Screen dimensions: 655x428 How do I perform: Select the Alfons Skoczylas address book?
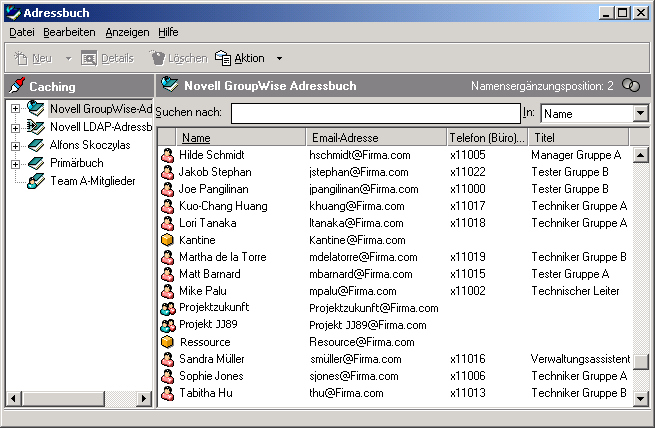pyautogui.click(x=90, y=145)
